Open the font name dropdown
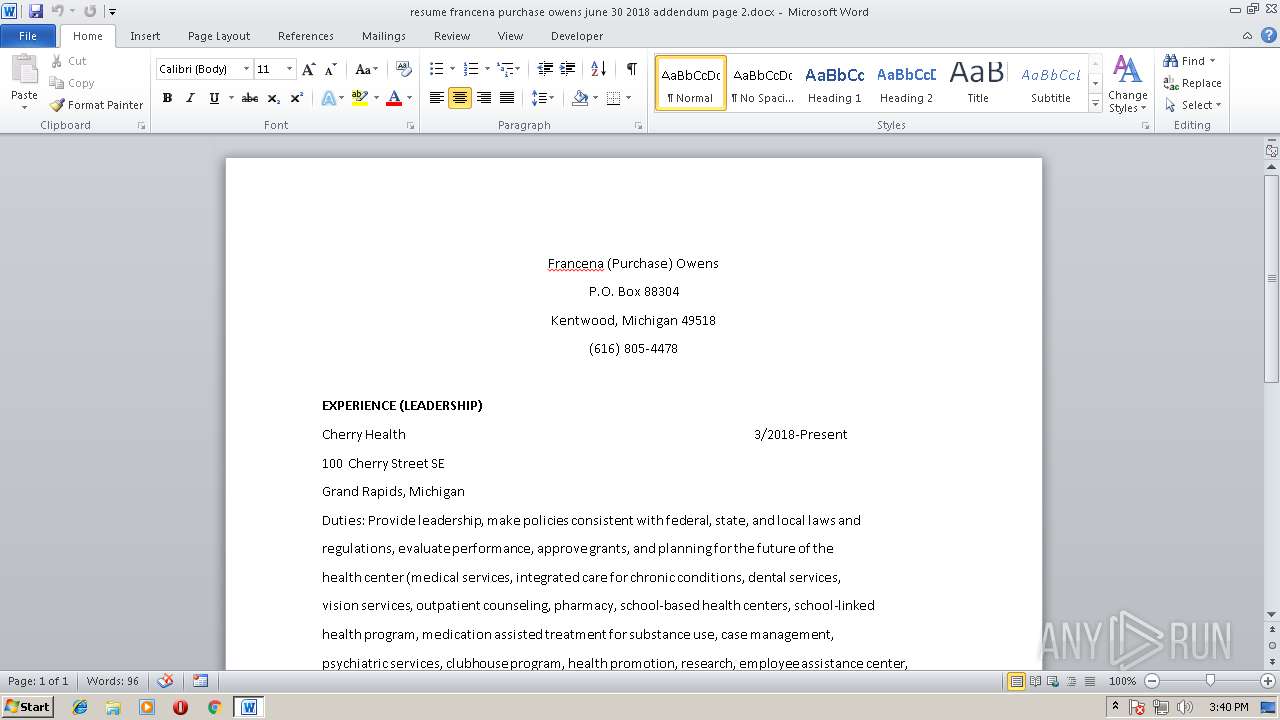This screenshot has width=1280, height=720. (246, 69)
